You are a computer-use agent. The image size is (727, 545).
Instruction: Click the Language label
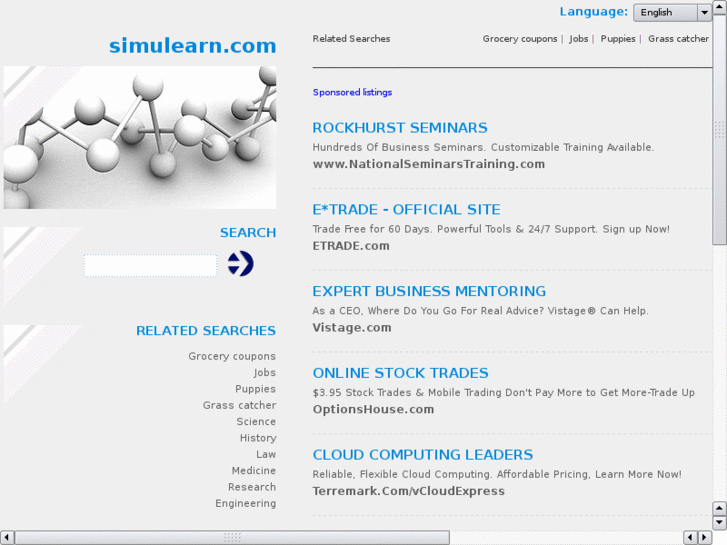coord(593,12)
